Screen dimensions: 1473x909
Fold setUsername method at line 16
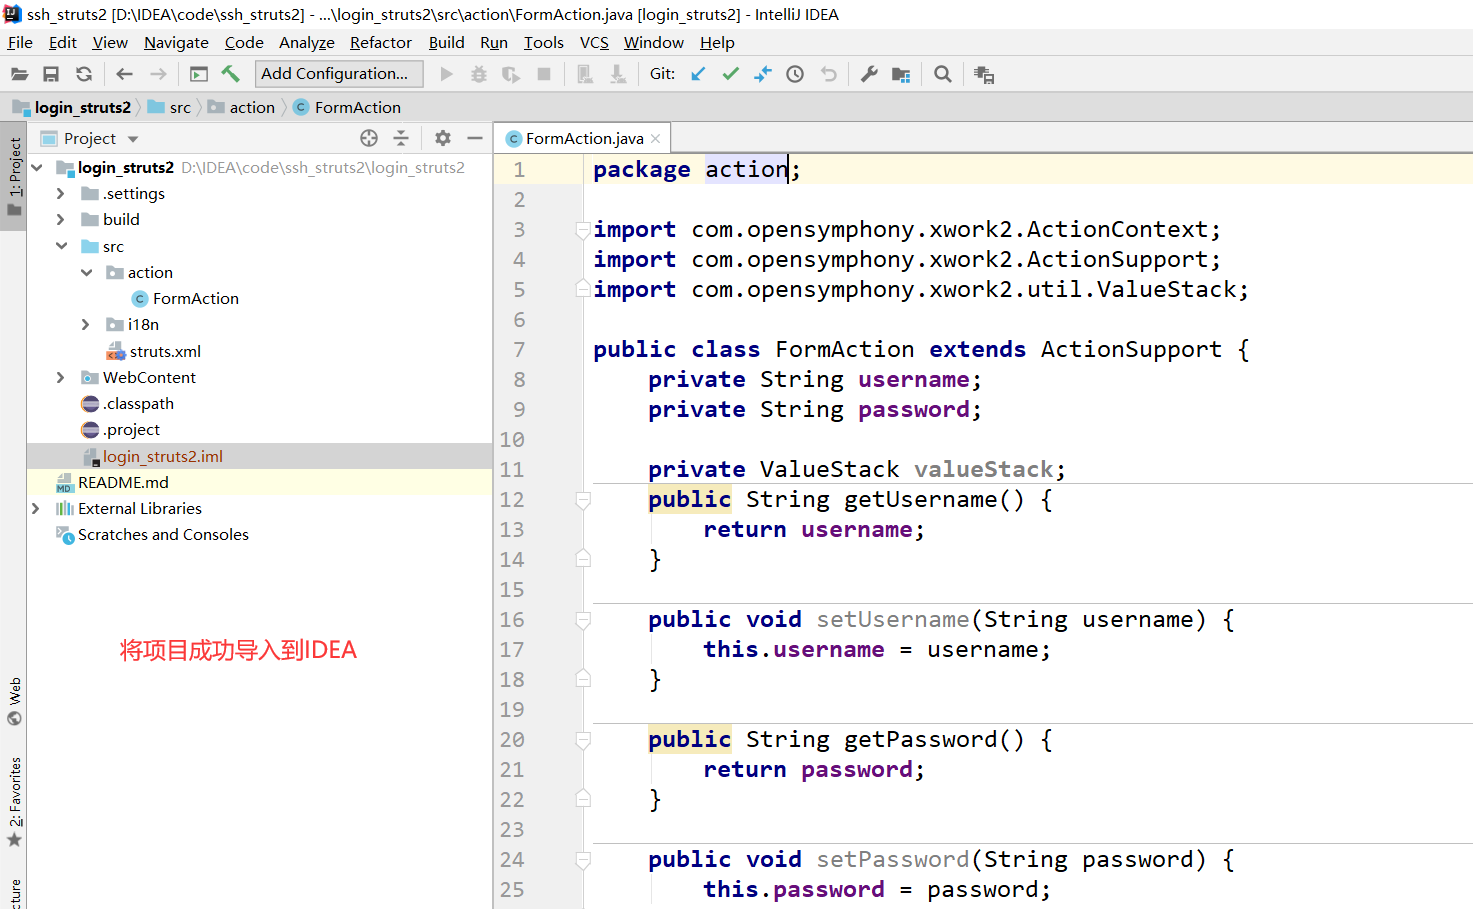tap(583, 620)
